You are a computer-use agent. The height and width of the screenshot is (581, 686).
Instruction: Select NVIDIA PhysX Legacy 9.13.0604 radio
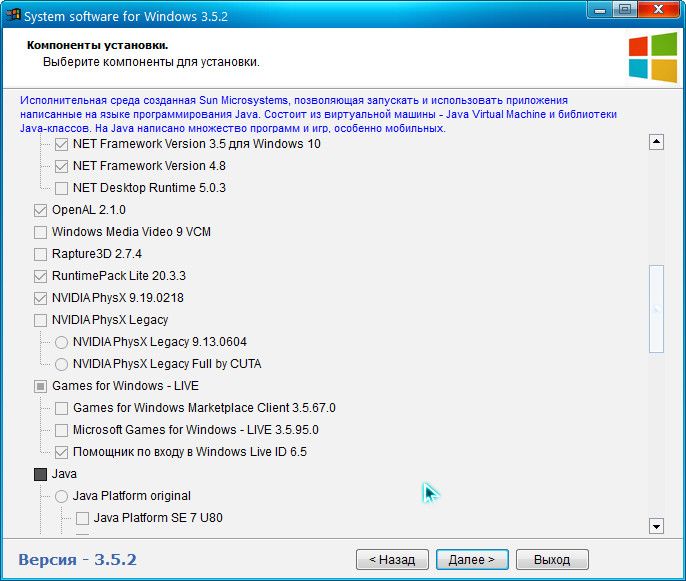click(61, 342)
